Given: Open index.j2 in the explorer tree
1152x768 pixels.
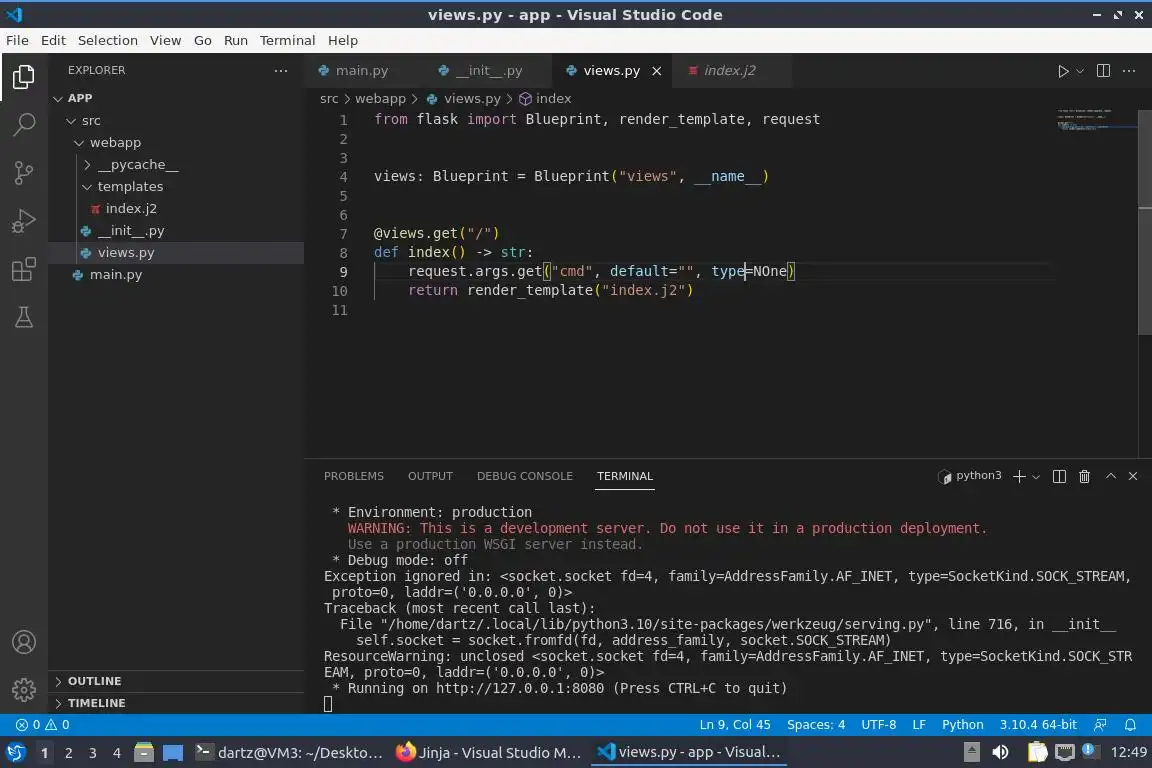Looking at the screenshot, I should pyautogui.click(x=131, y=209).
